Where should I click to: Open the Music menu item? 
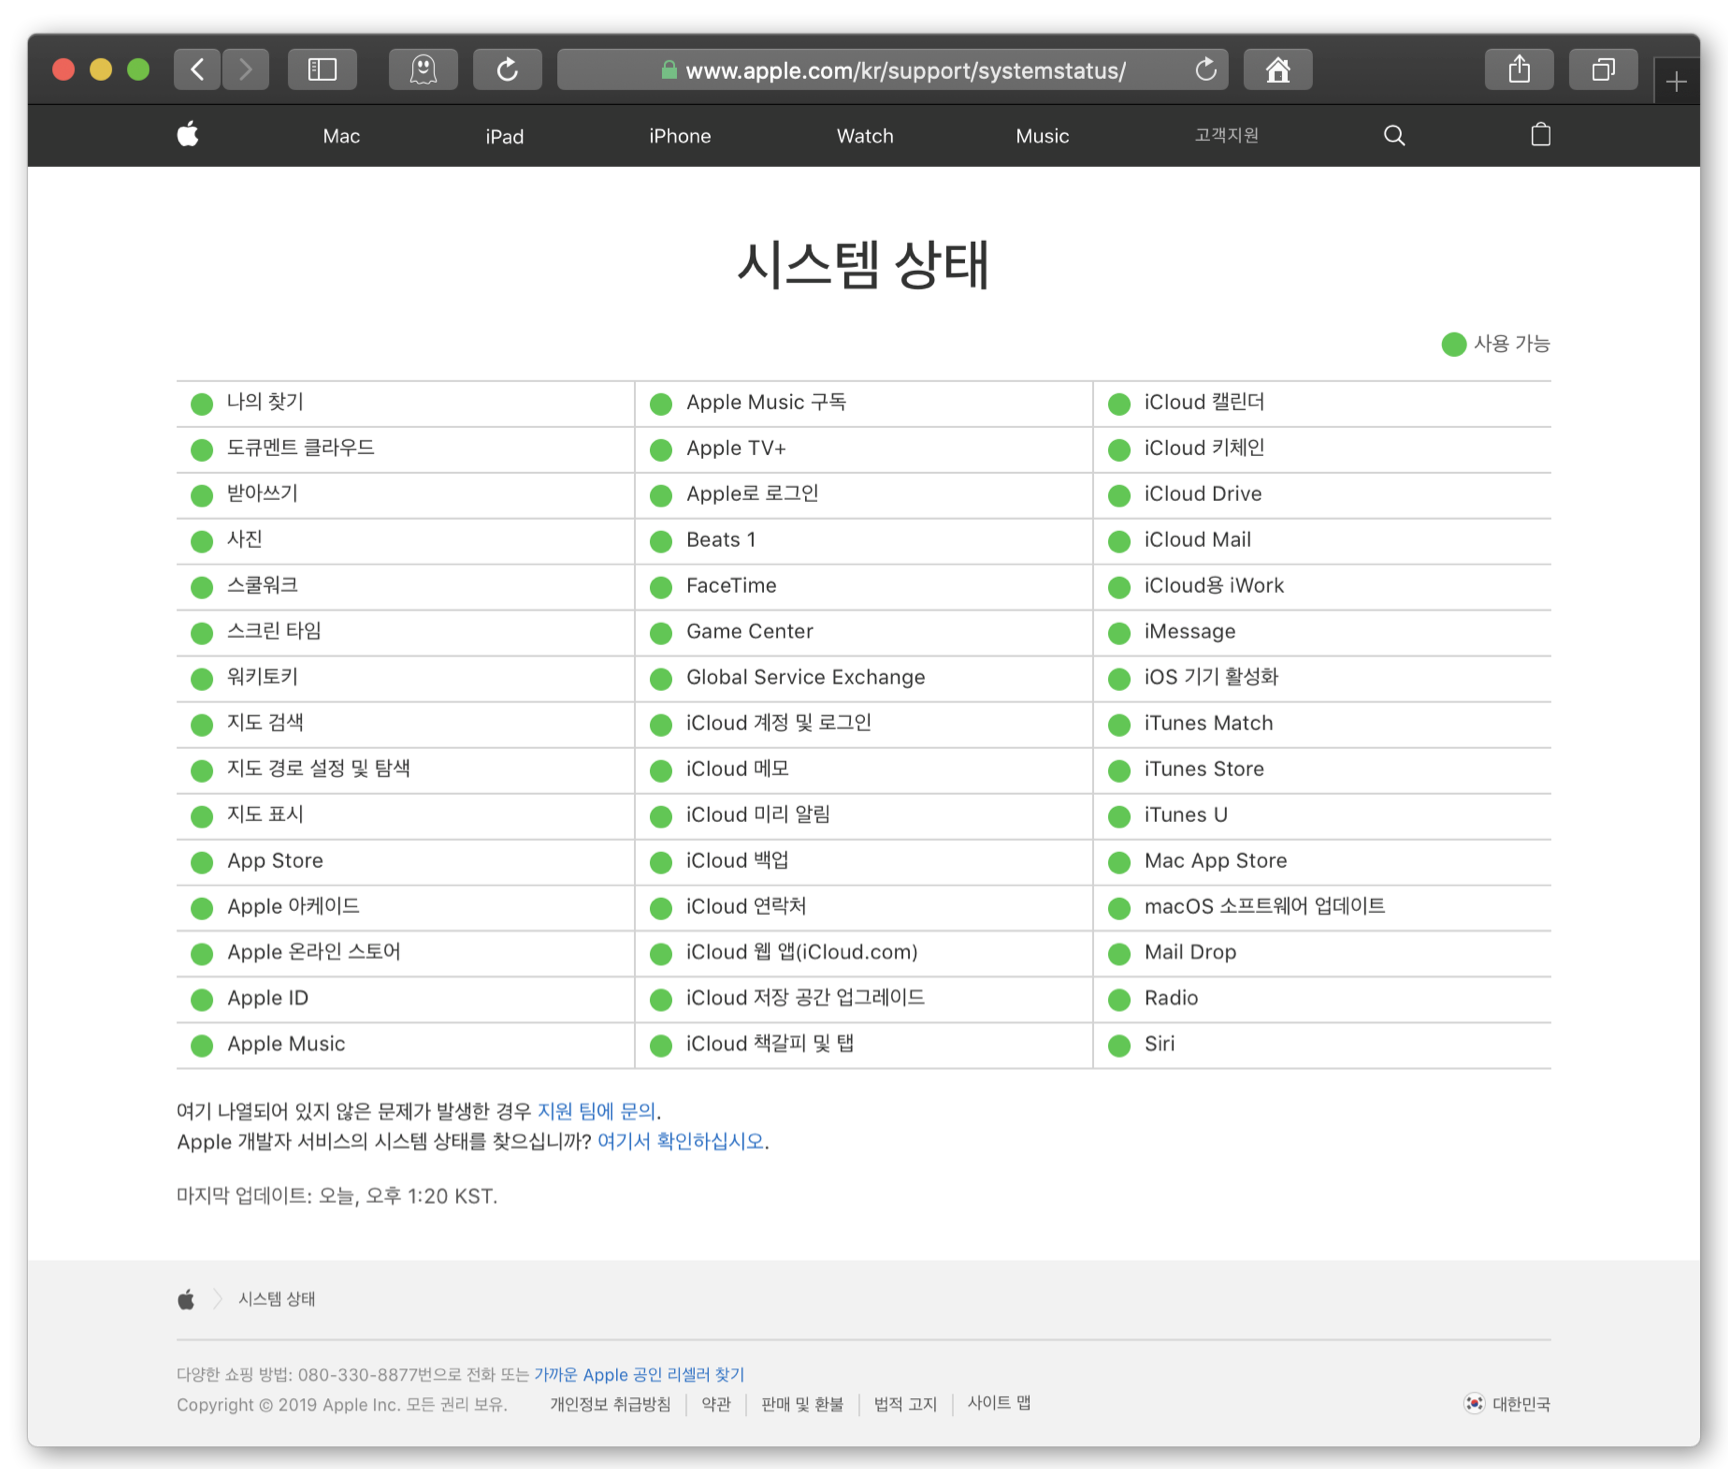1042,136
